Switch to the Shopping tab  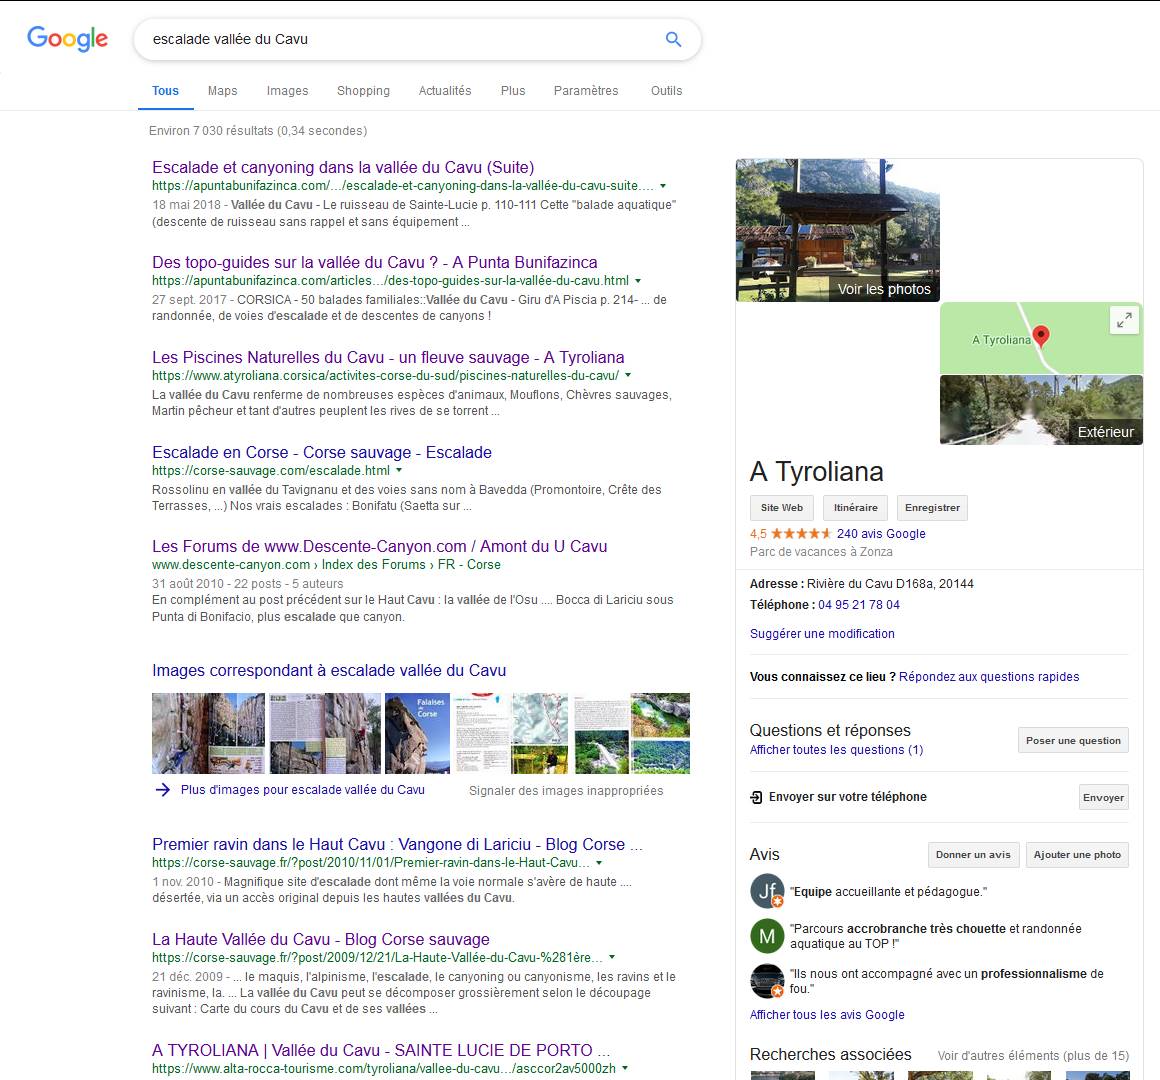click(x=363, y=91)
